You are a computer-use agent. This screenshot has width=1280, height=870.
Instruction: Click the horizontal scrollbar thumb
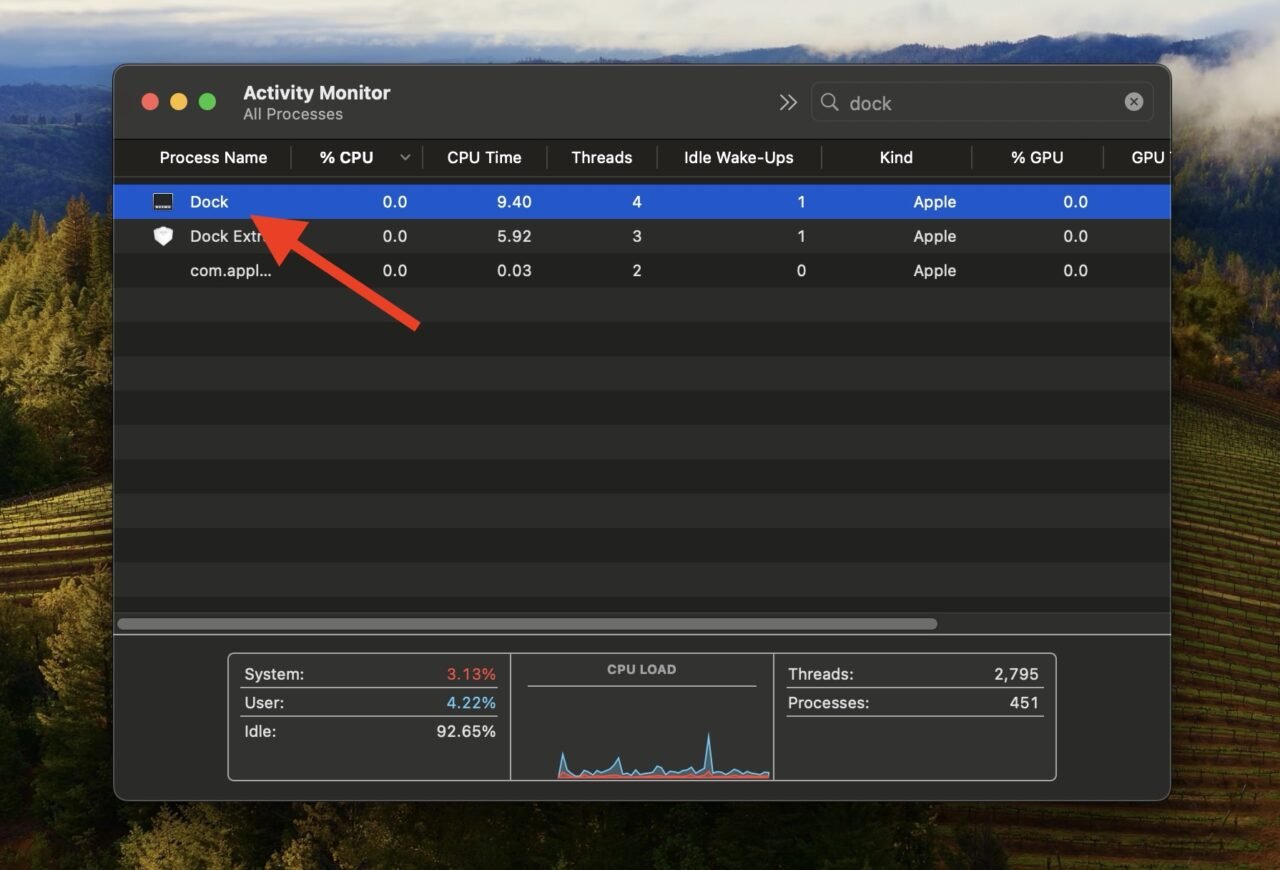pyautogui.click(x=527, y=624)
